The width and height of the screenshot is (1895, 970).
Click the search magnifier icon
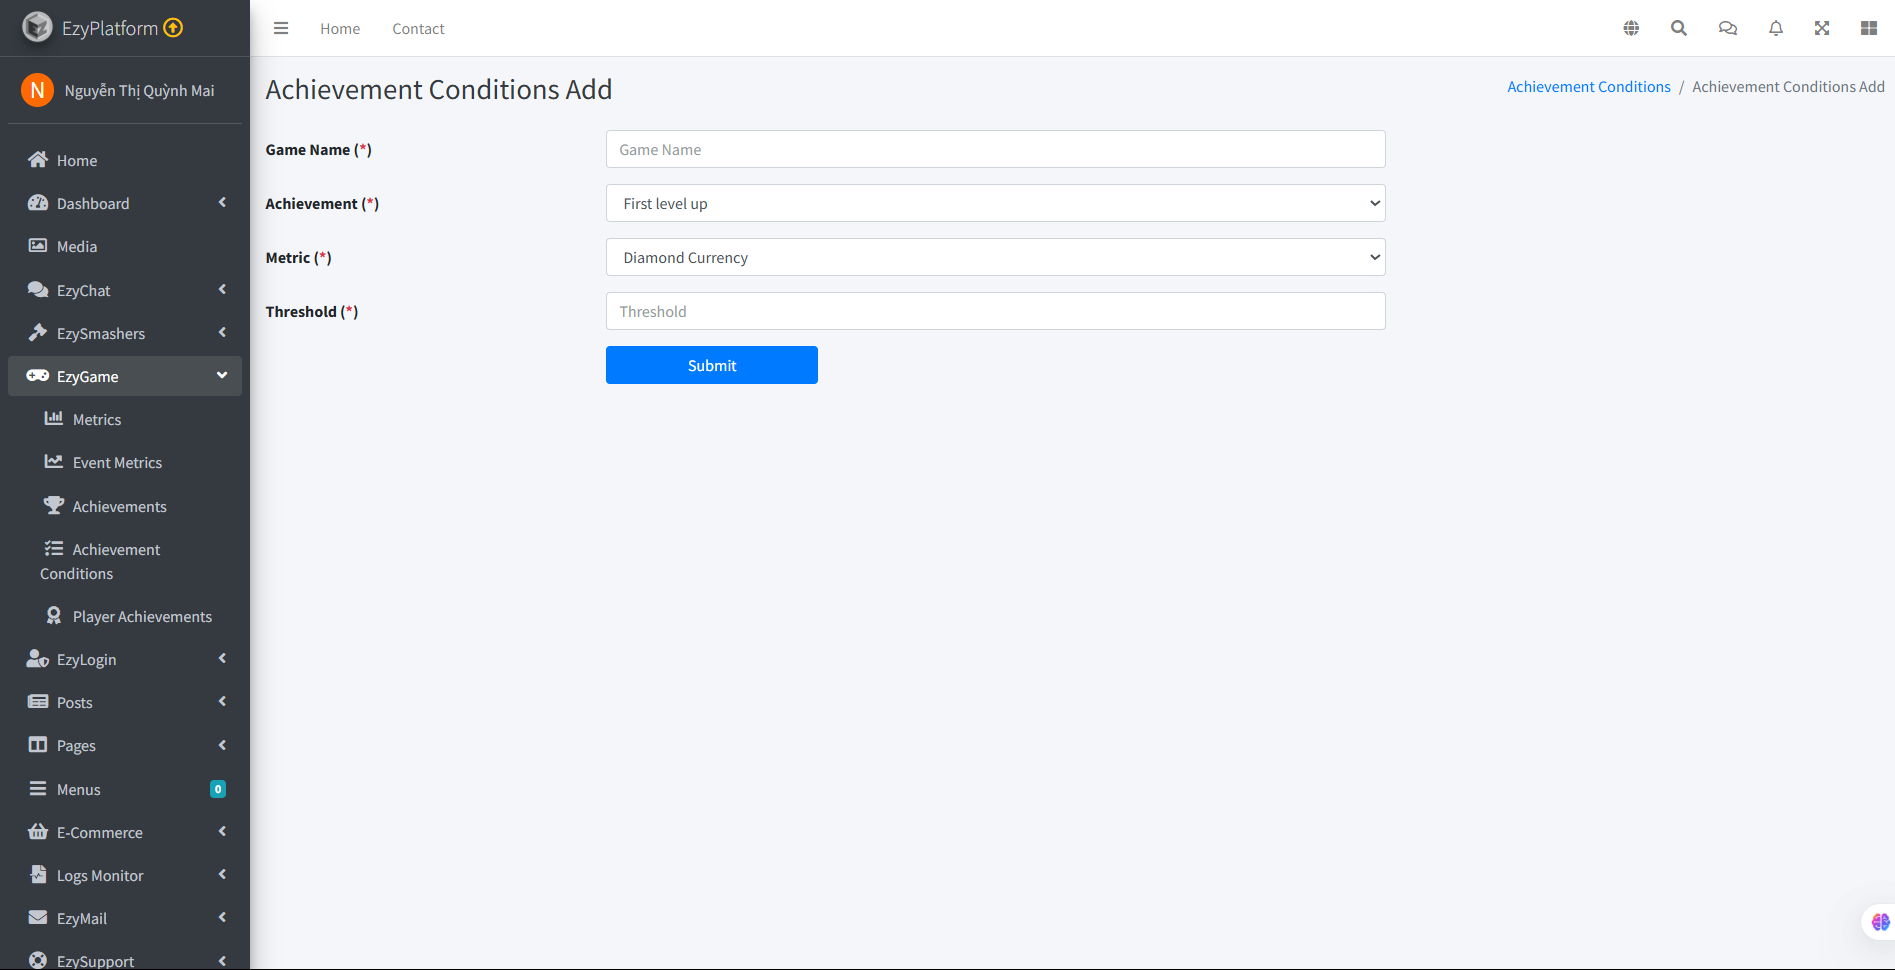point(1679,28)
